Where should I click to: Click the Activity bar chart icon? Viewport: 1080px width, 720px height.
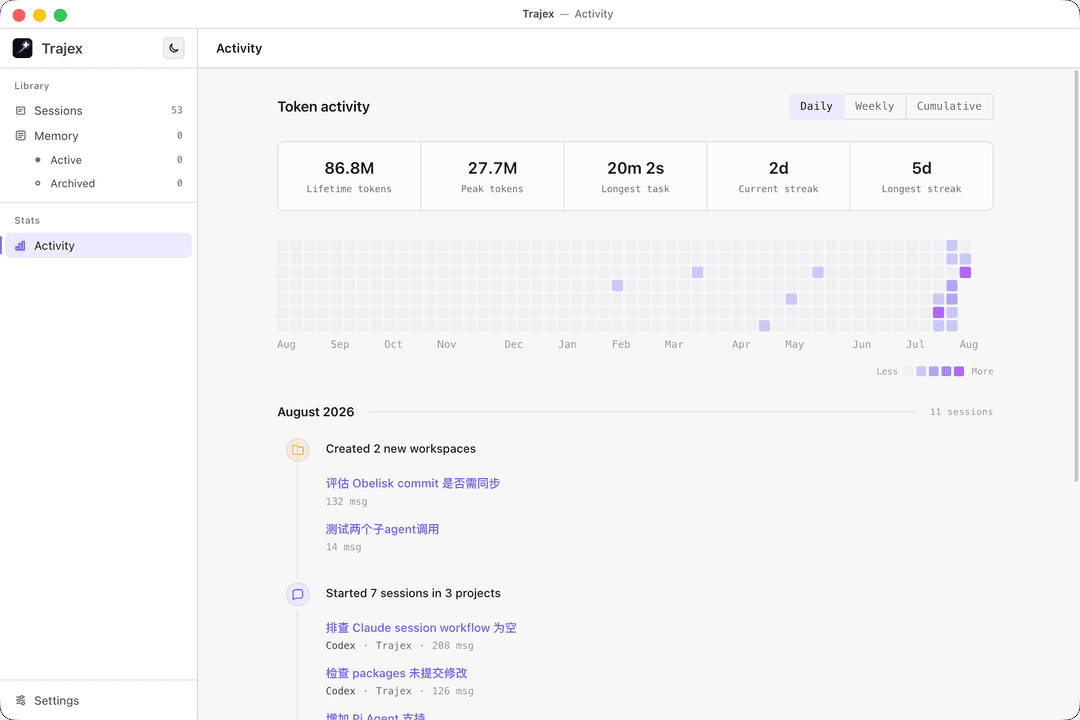click(x=21, y=245)
